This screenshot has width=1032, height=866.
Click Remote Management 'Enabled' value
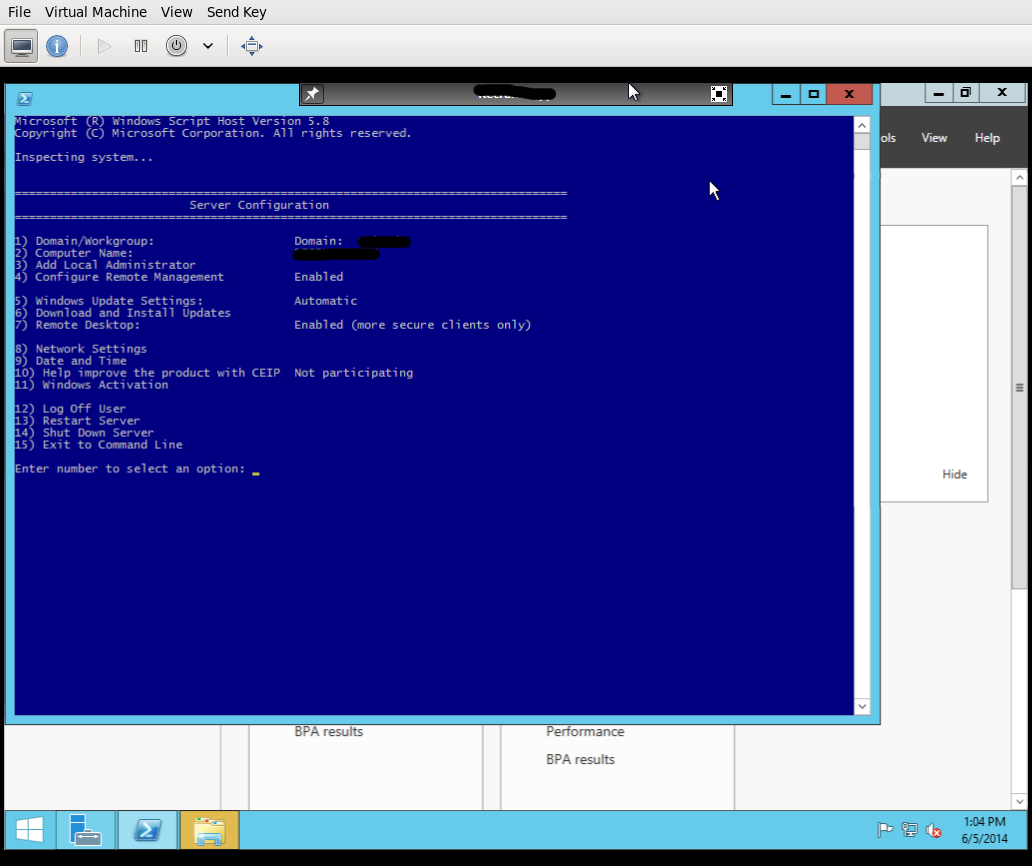point(319,277)
